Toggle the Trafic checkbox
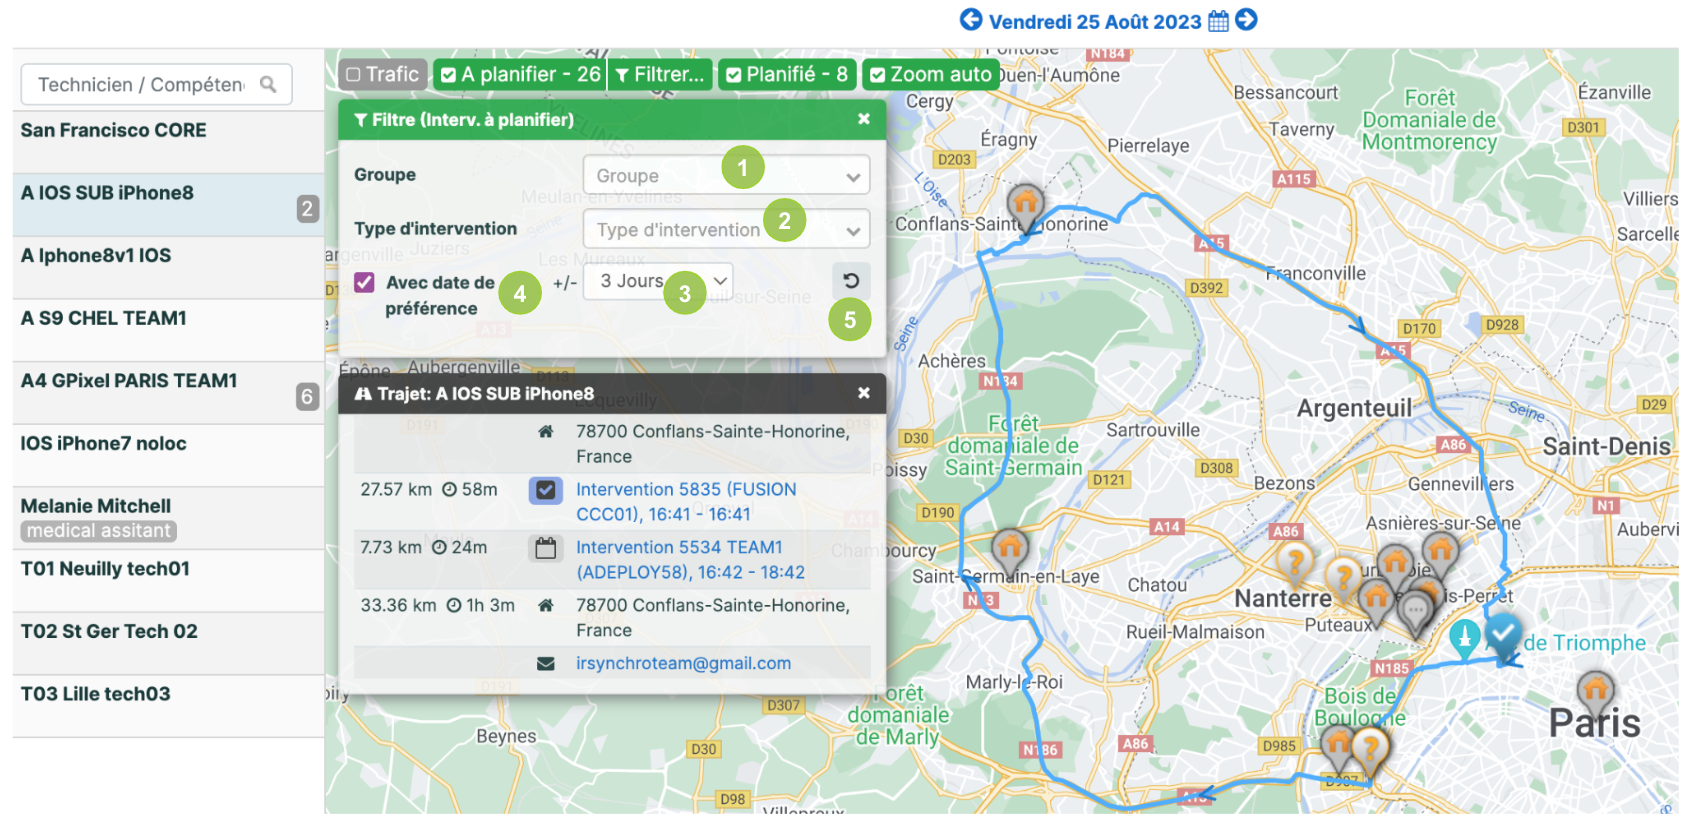Image resolution: width=1696 pixels, height=828 pixels. point(353,75)
